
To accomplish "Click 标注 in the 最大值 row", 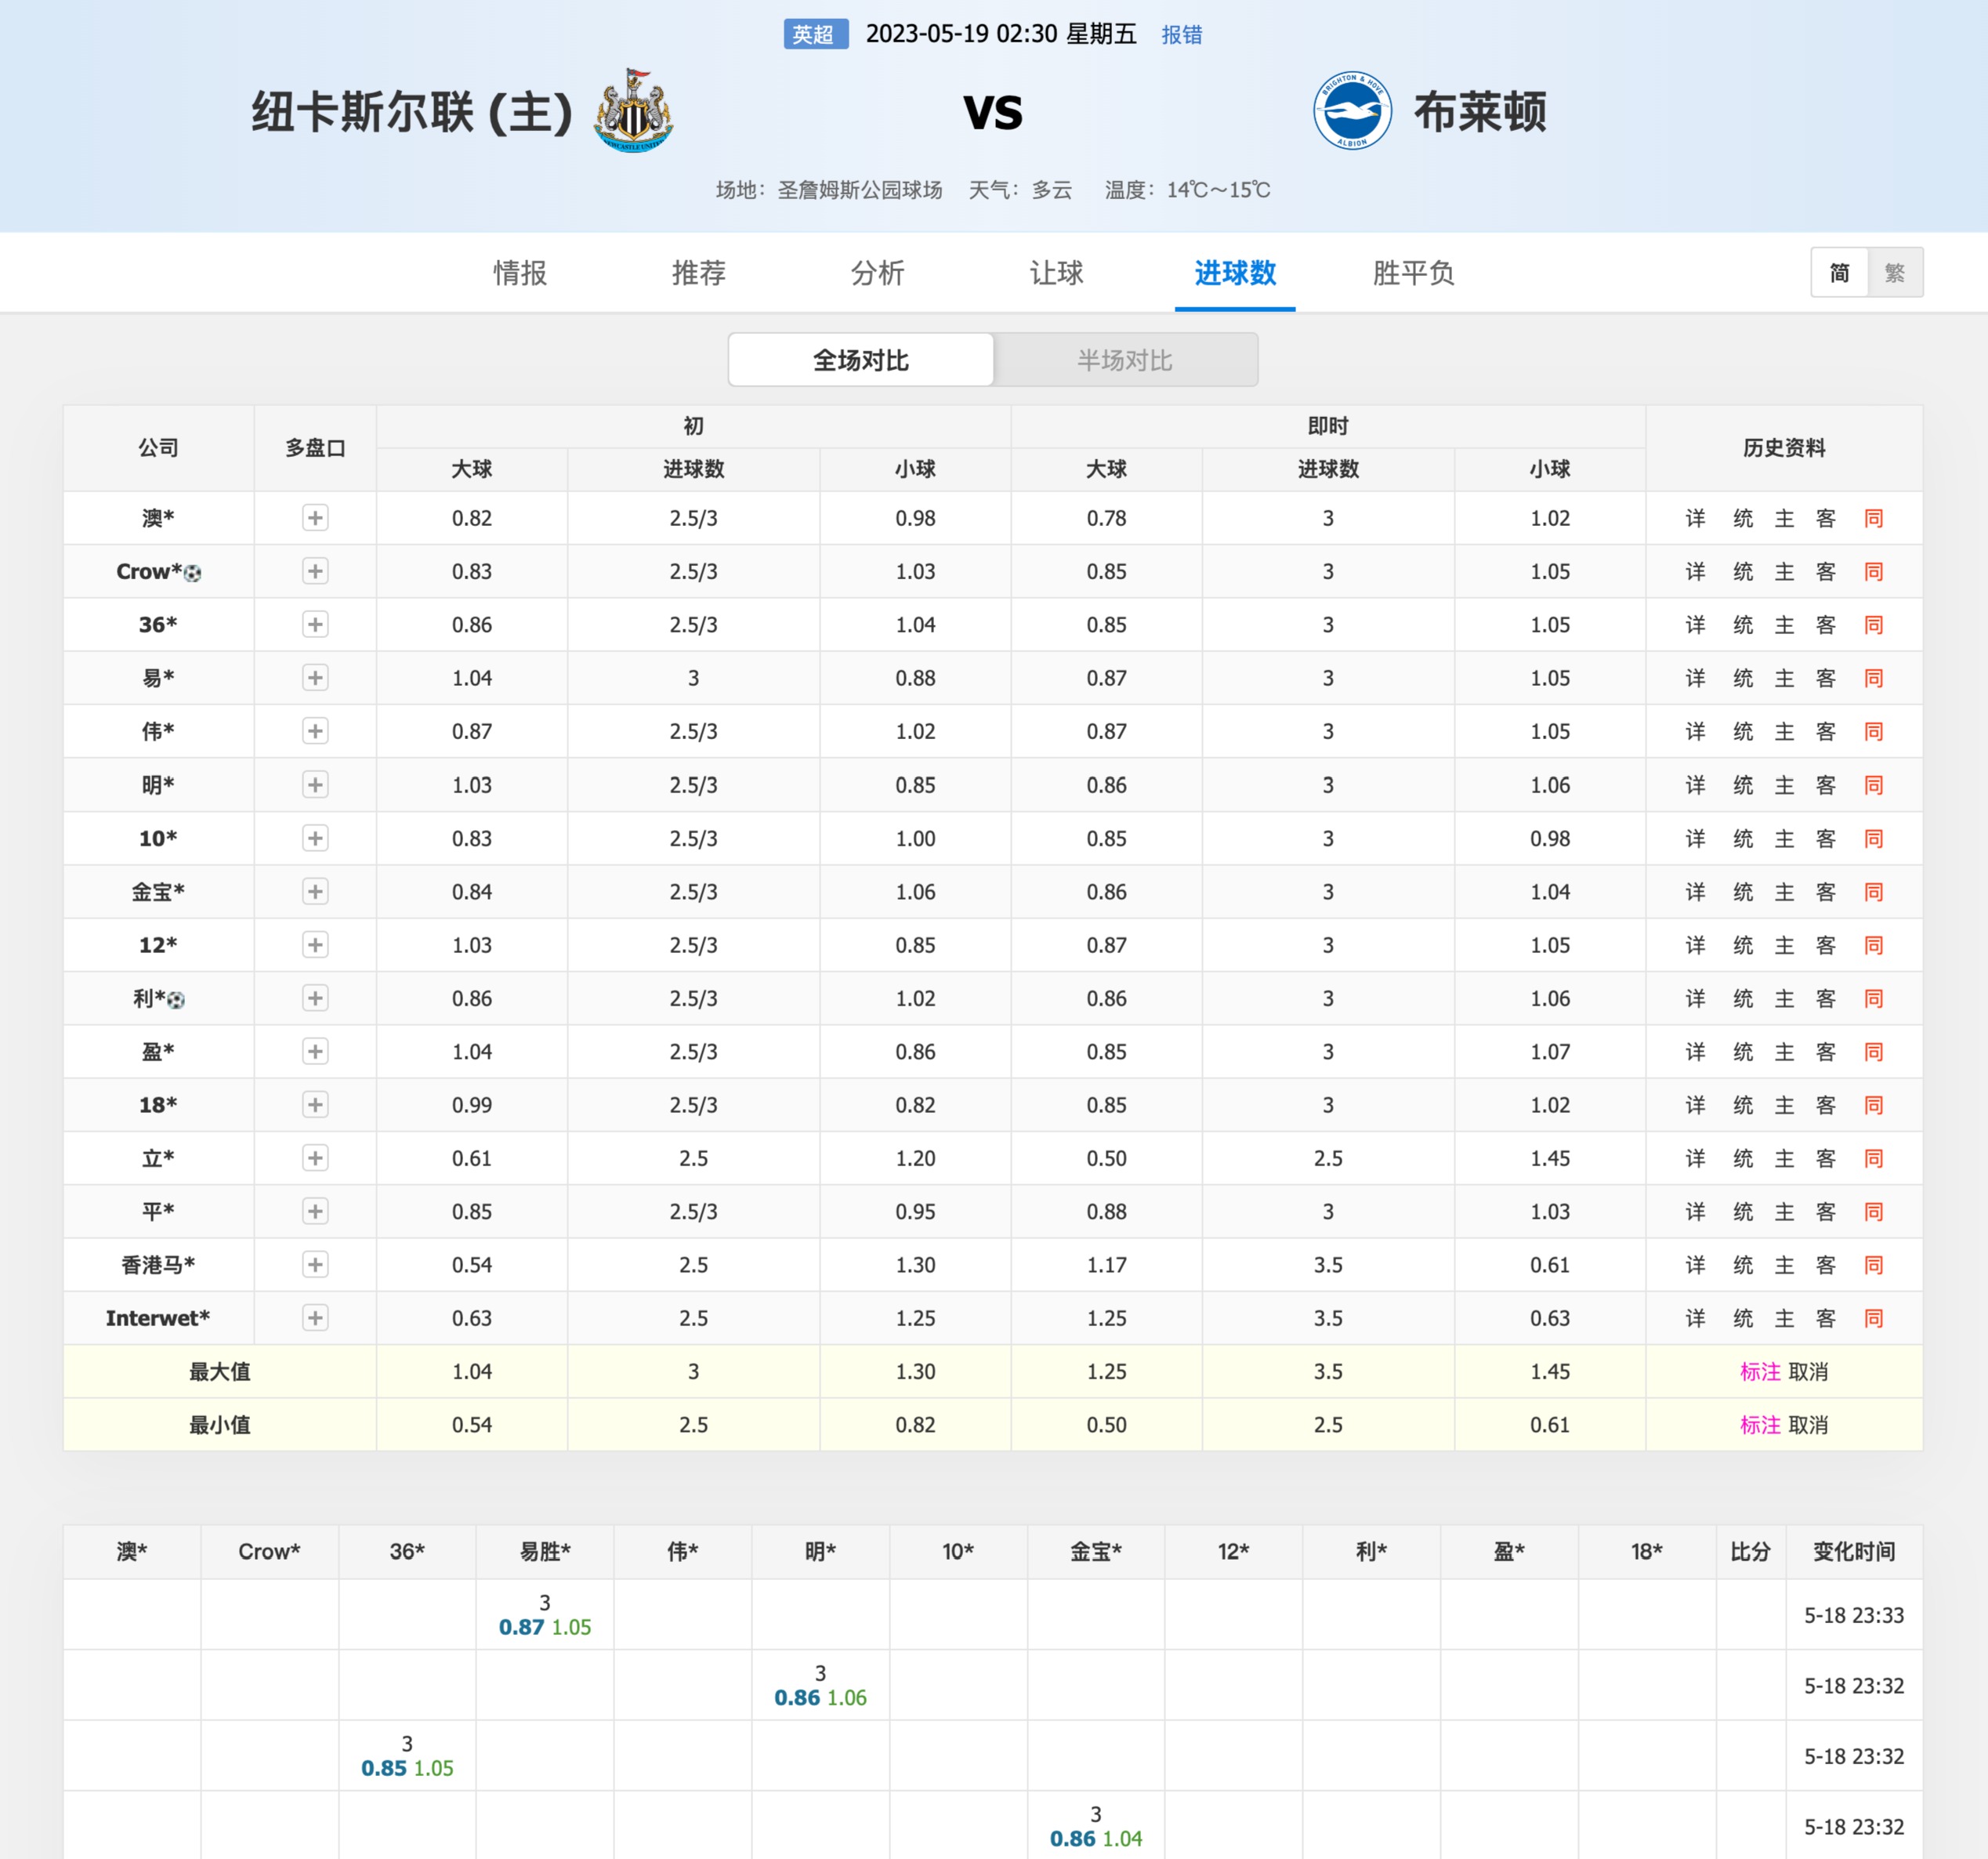I will 1760,1372.
